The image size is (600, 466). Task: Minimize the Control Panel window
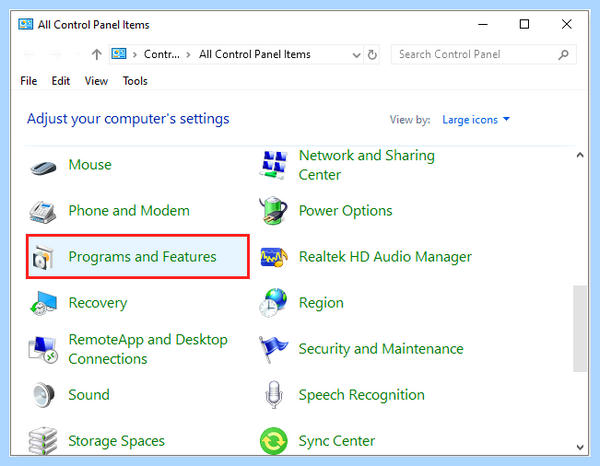[x=483, y=24]
